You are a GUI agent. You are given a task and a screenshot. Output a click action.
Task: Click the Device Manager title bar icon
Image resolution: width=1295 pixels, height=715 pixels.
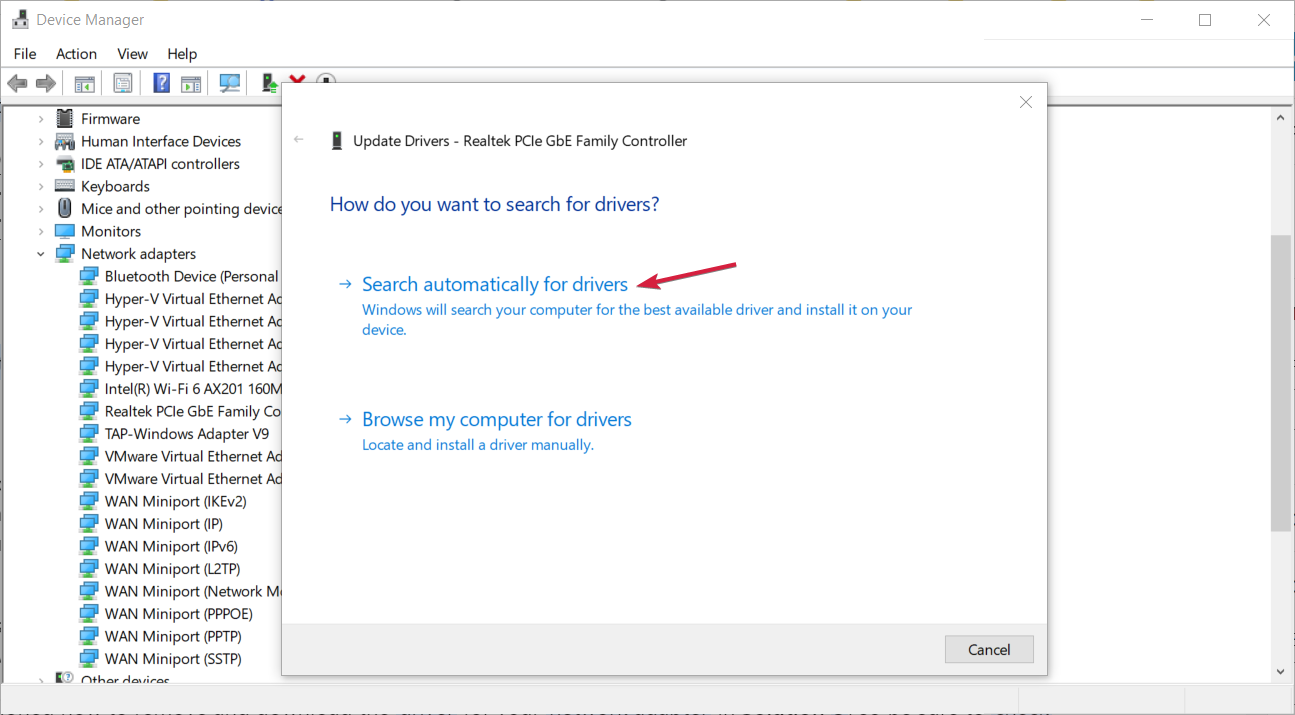point(20,20)
